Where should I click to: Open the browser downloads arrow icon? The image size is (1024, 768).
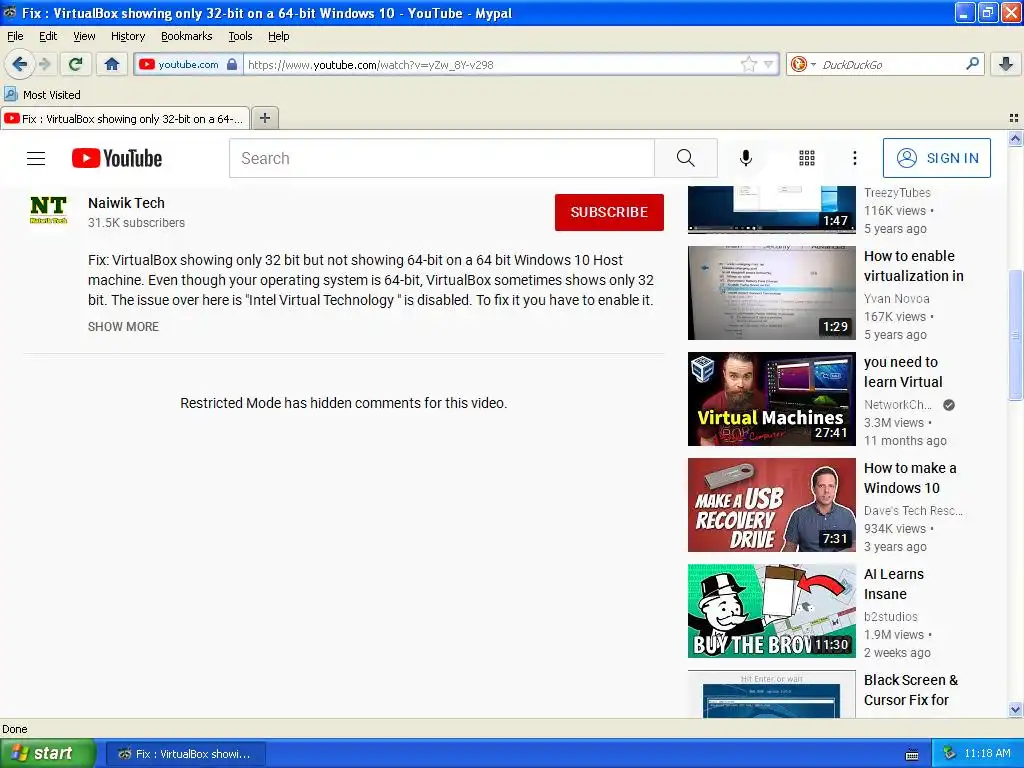(1006, 64)
